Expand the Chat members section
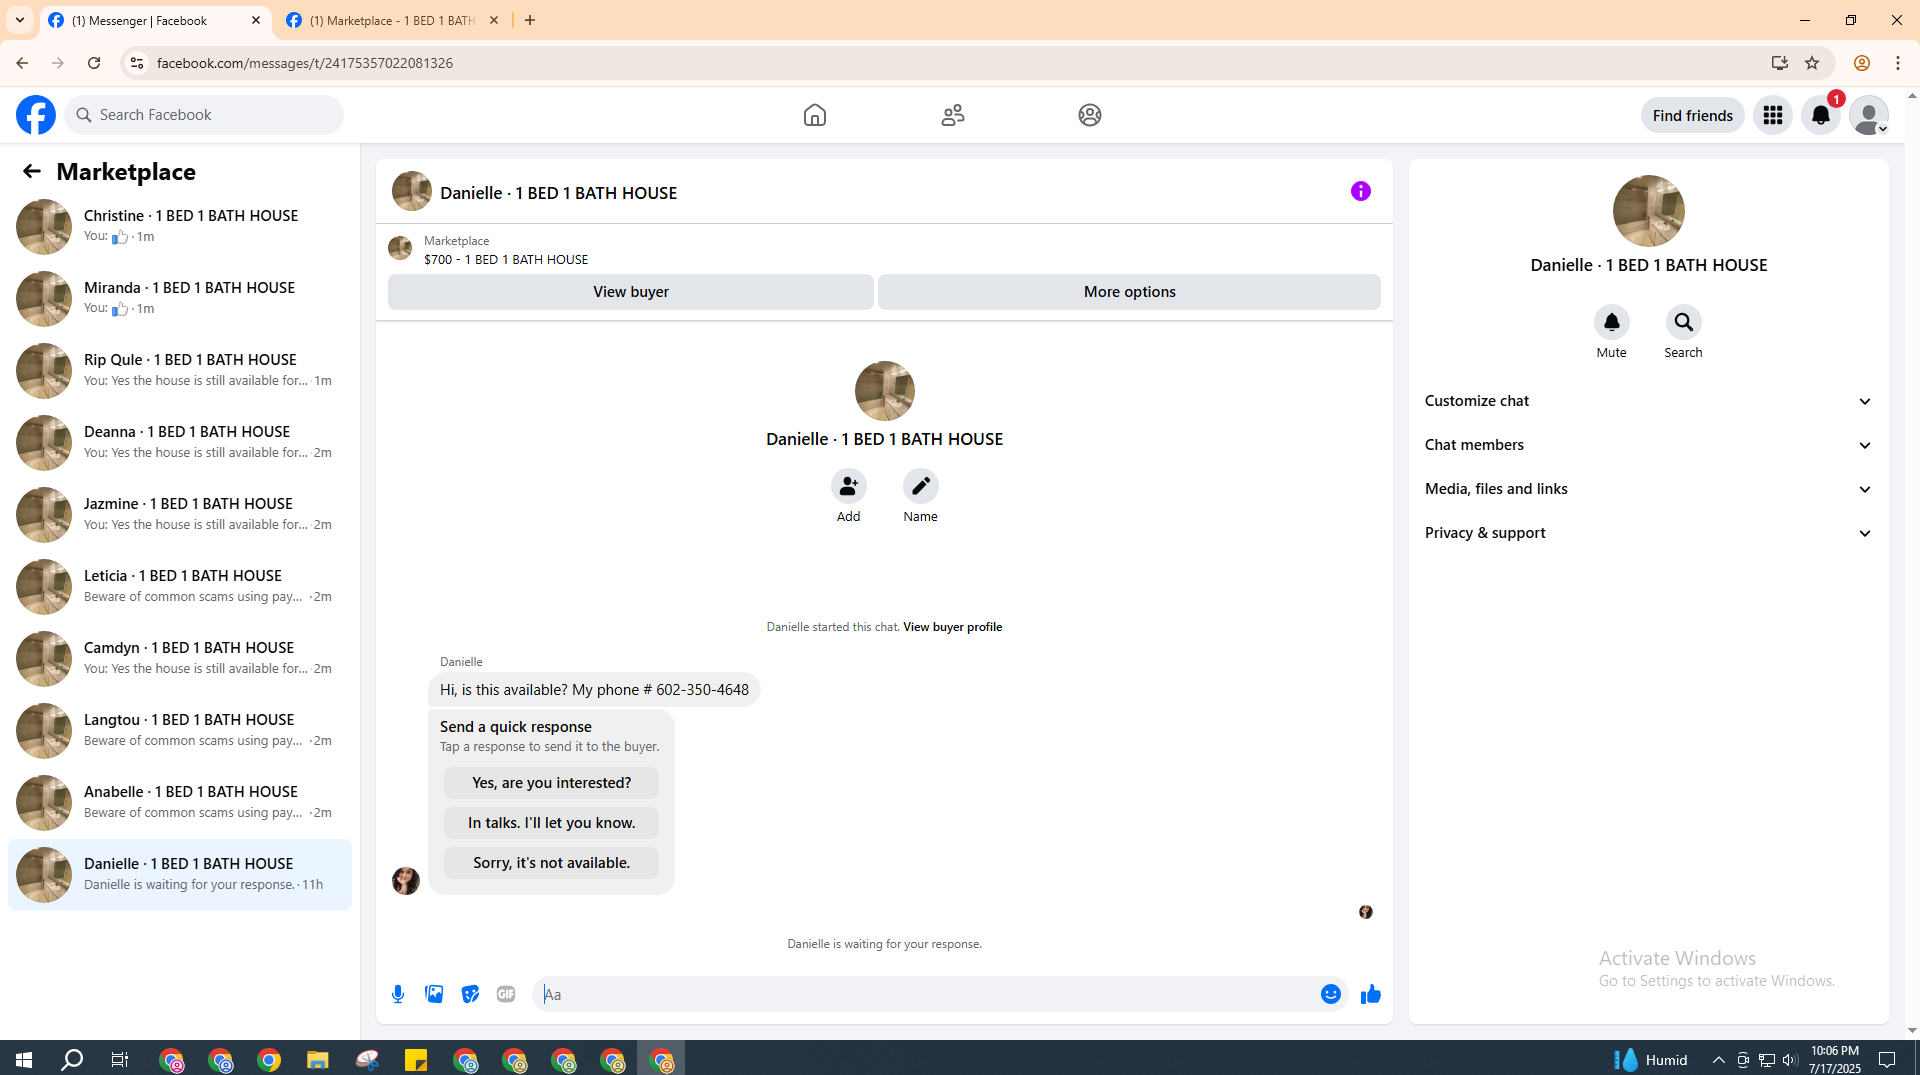 [1649, 445]
